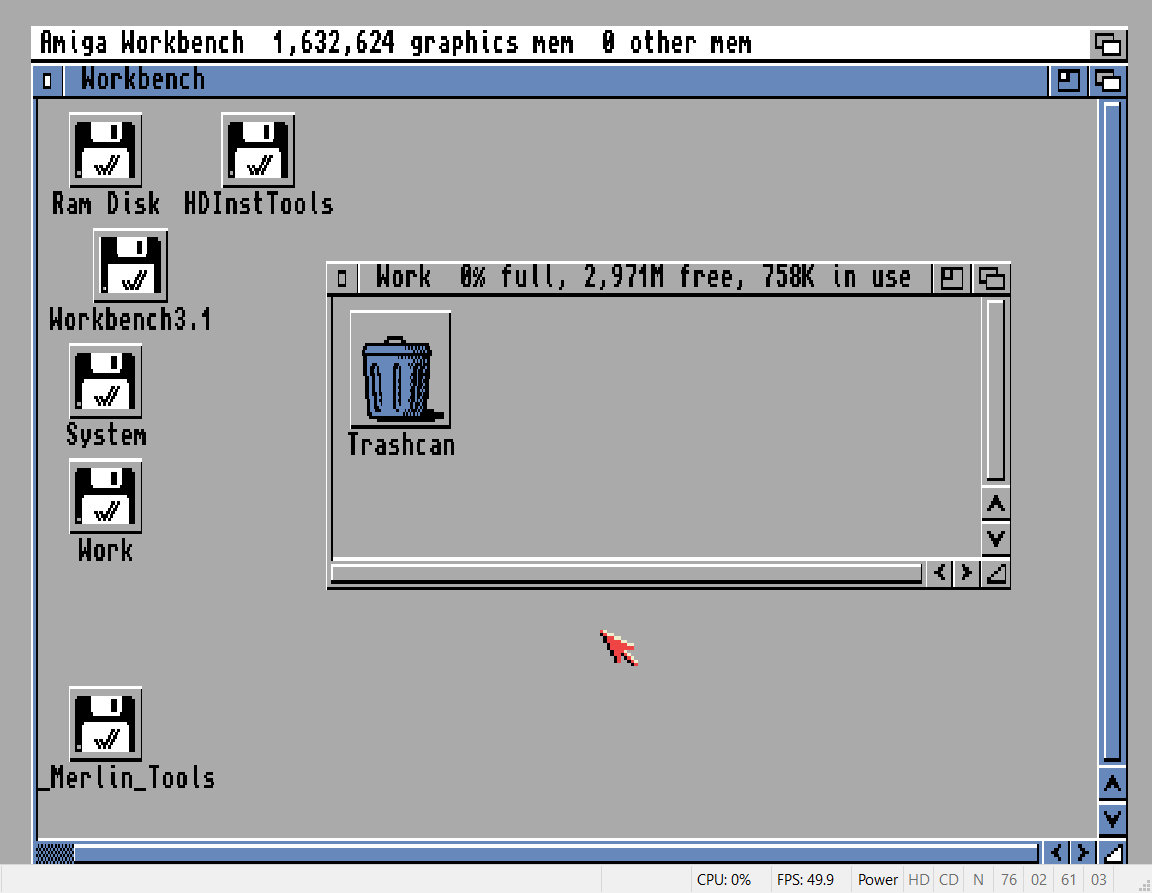Select the System disk icon
The width and height of the screenshot is (1152, 893).
click(106, 381)
